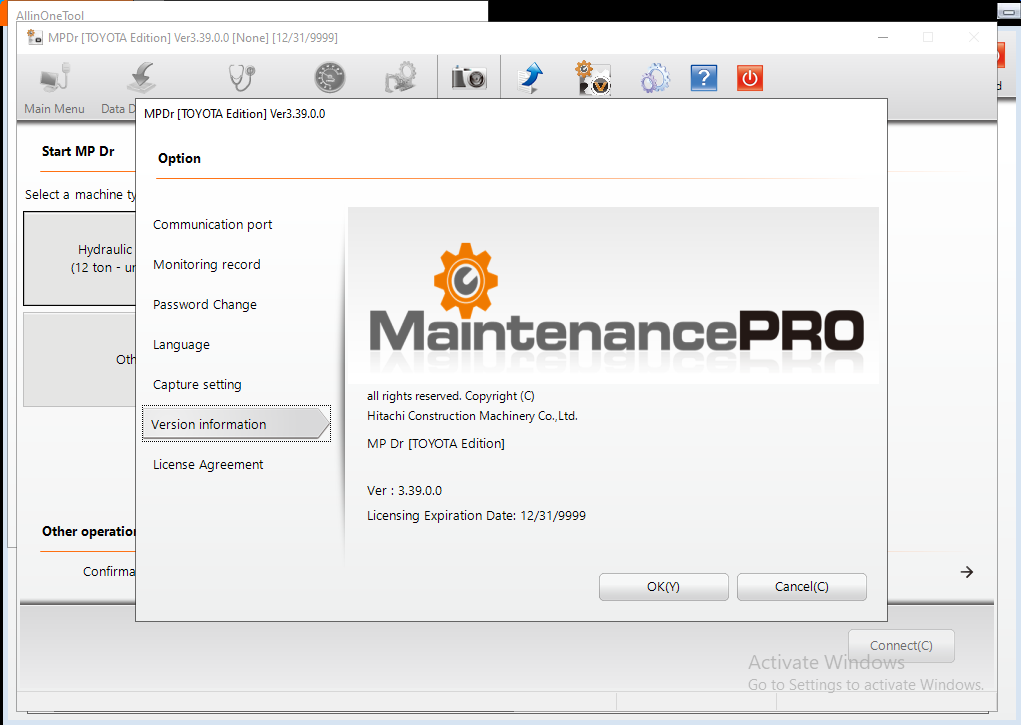This screenshot has width=1021, height=725.
Task: Choose Password Change option
Action: click(x=204, y=305)
